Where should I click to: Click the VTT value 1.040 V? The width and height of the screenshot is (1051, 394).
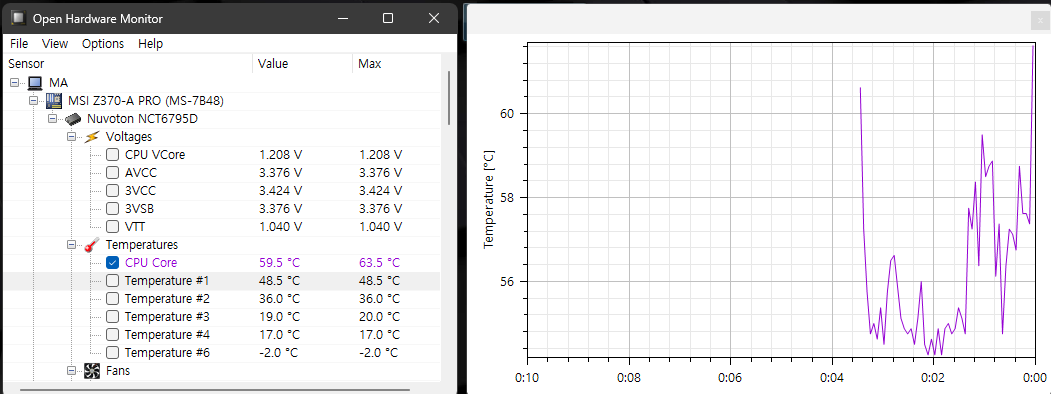[280, 227]
